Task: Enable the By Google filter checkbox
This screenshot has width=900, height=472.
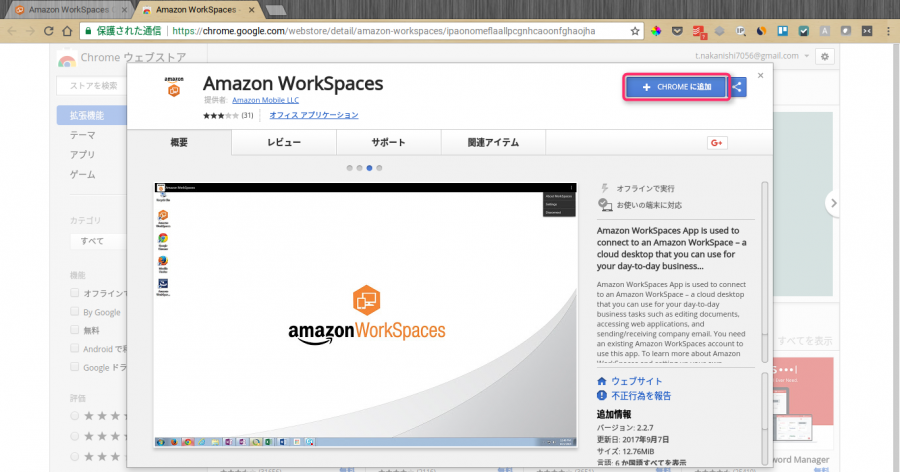Action: [x=75, y=311]
